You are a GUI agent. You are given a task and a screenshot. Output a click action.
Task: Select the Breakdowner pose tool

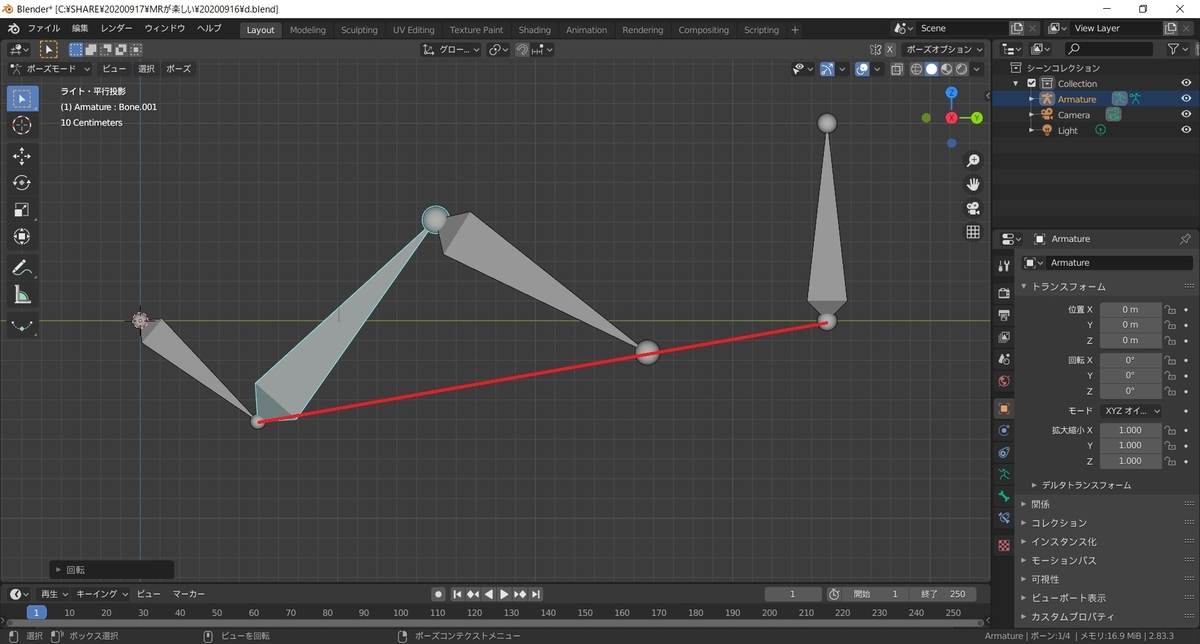pos(22,324)
